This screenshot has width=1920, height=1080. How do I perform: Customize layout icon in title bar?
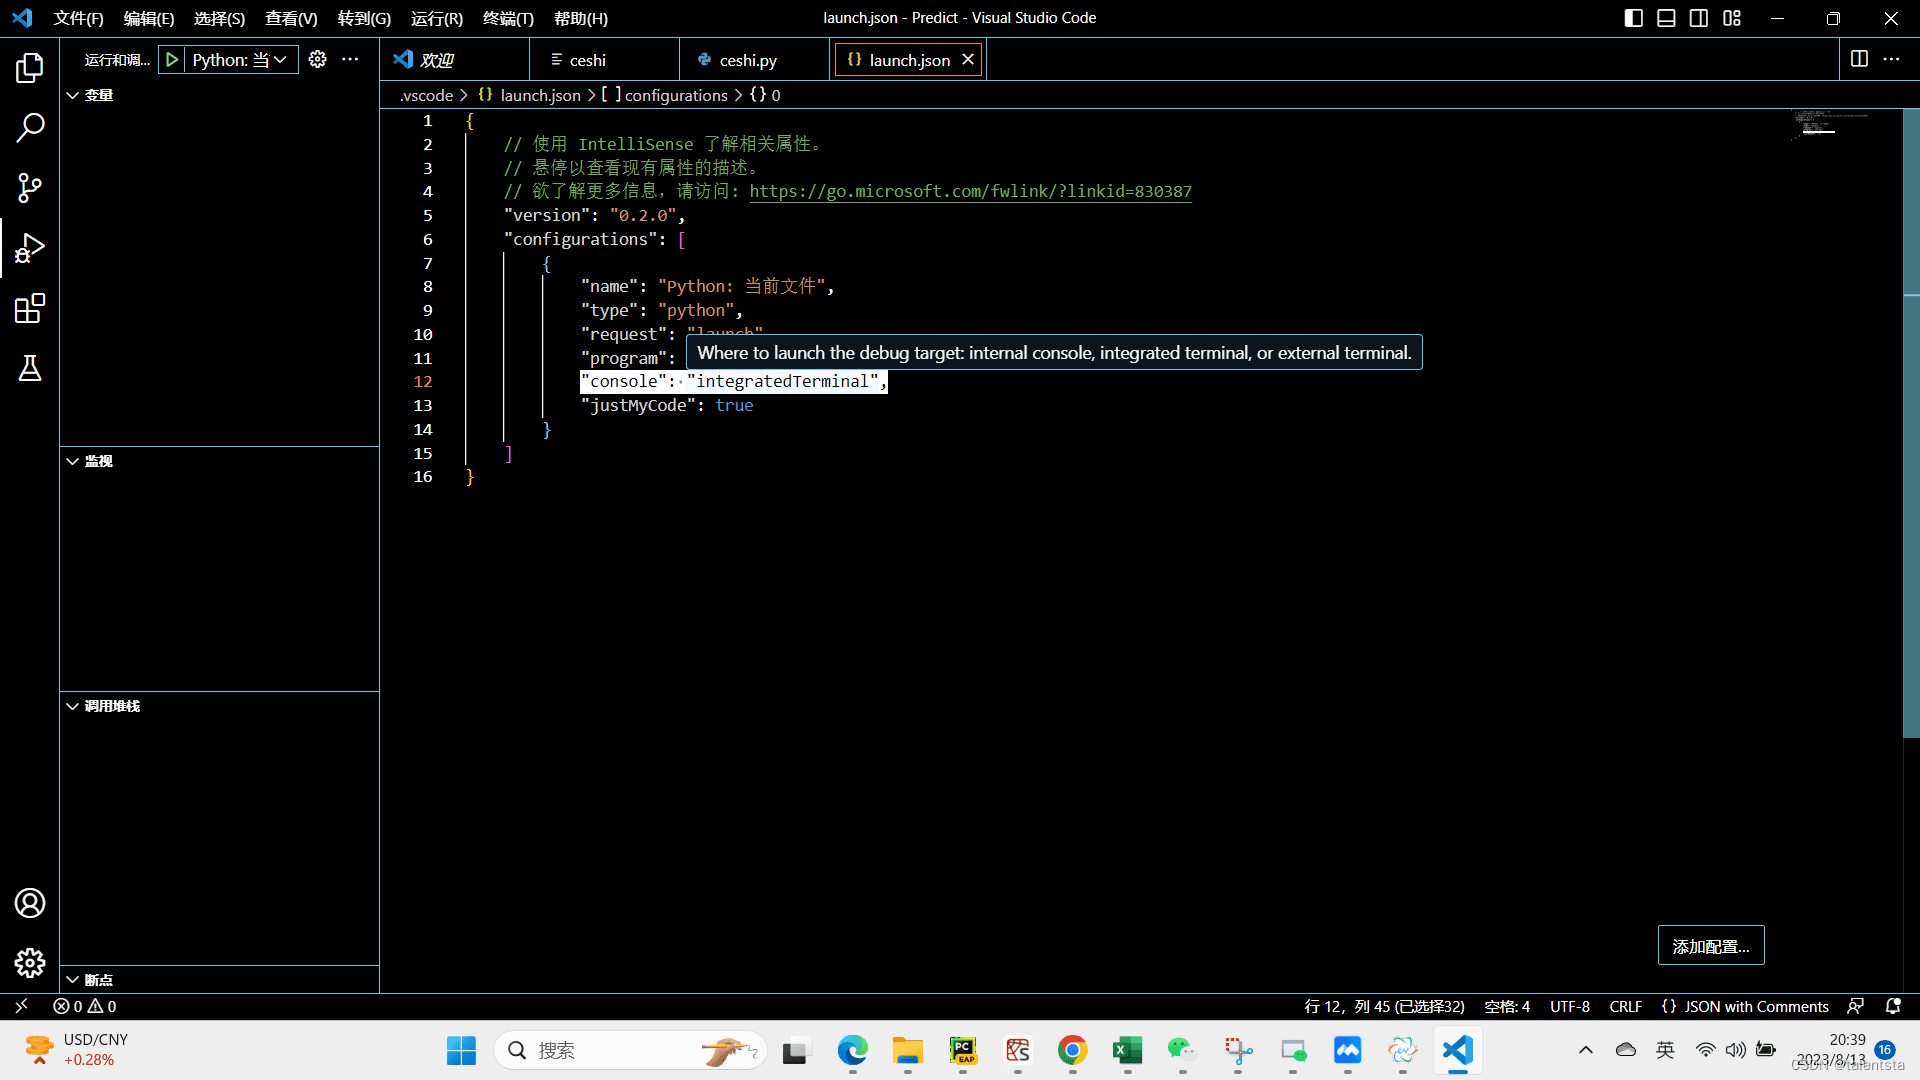click(x=1732, y=18)
